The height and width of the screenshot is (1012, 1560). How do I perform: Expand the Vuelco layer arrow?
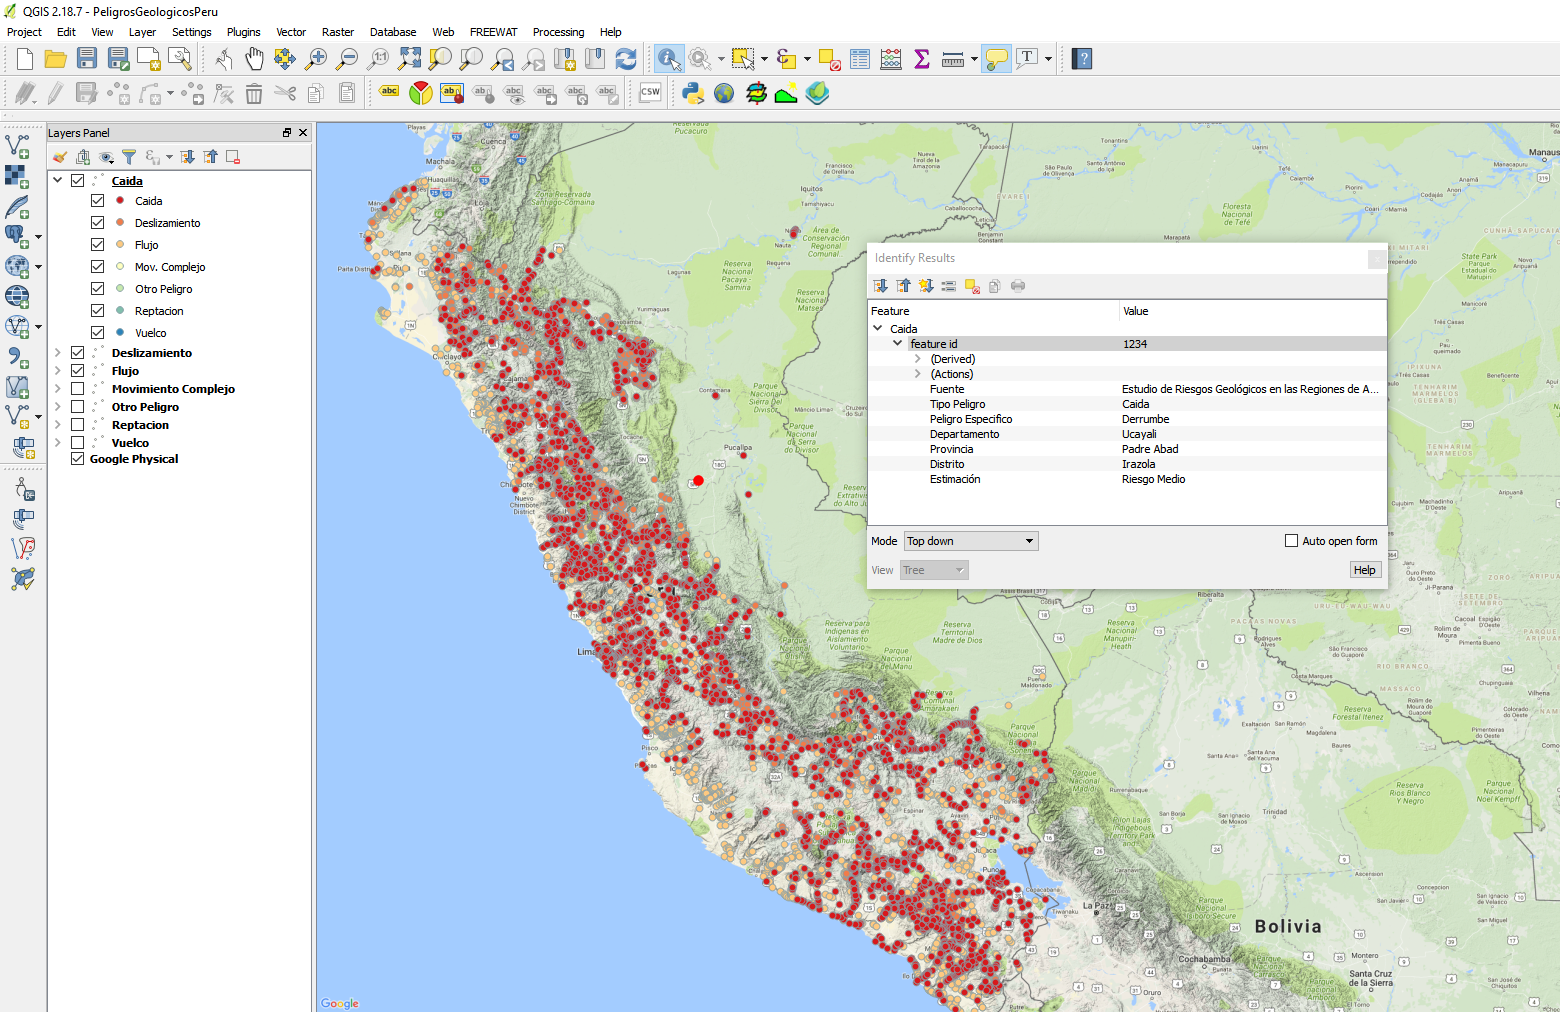(x=57, y=443)
